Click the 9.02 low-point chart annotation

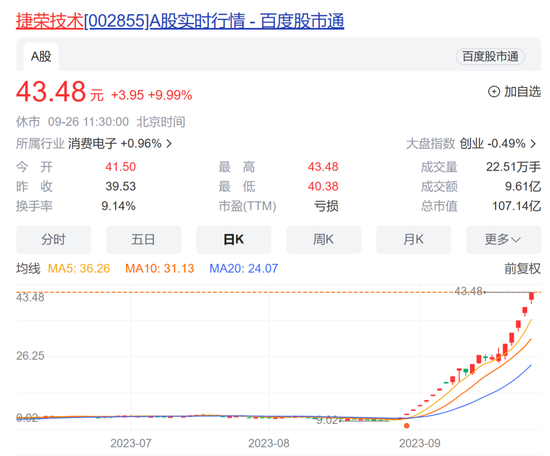(327, 420)
